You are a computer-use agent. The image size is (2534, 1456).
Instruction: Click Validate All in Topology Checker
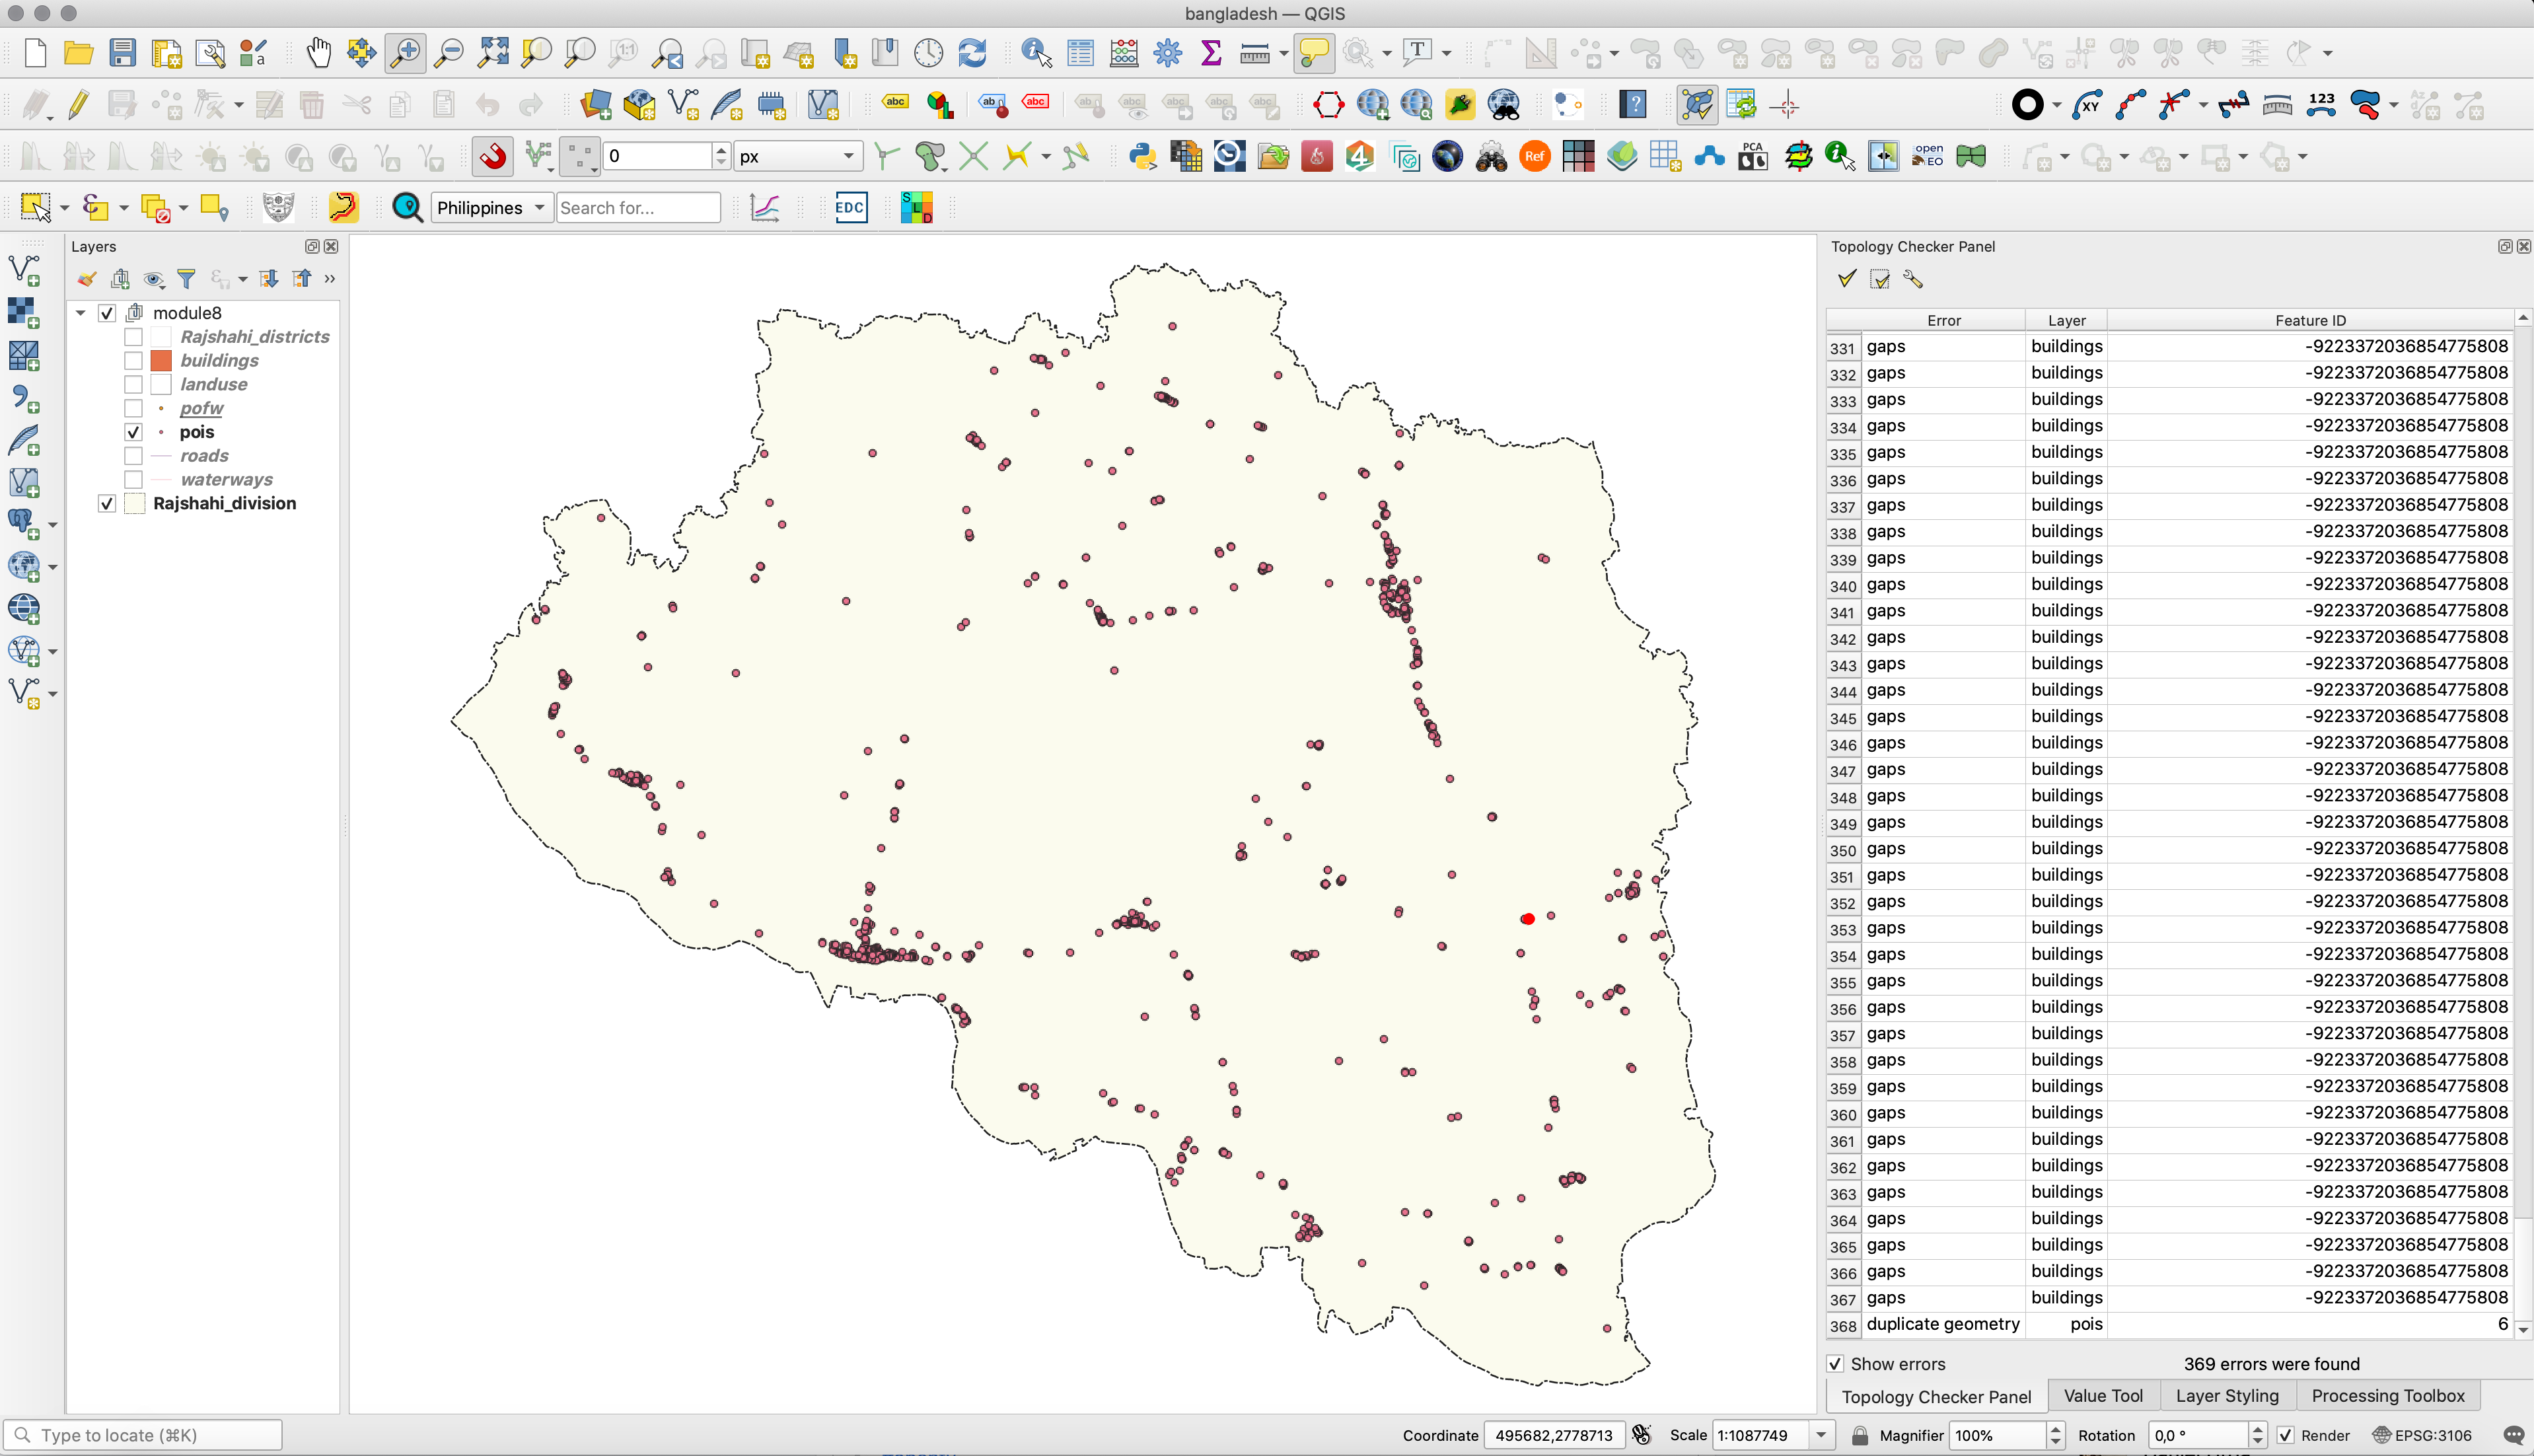point(1846,279)
